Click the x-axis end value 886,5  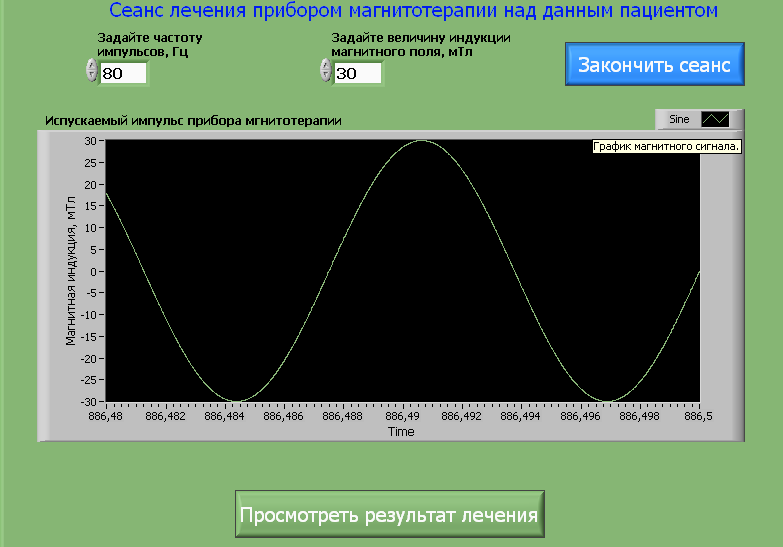tap(698, 416)
